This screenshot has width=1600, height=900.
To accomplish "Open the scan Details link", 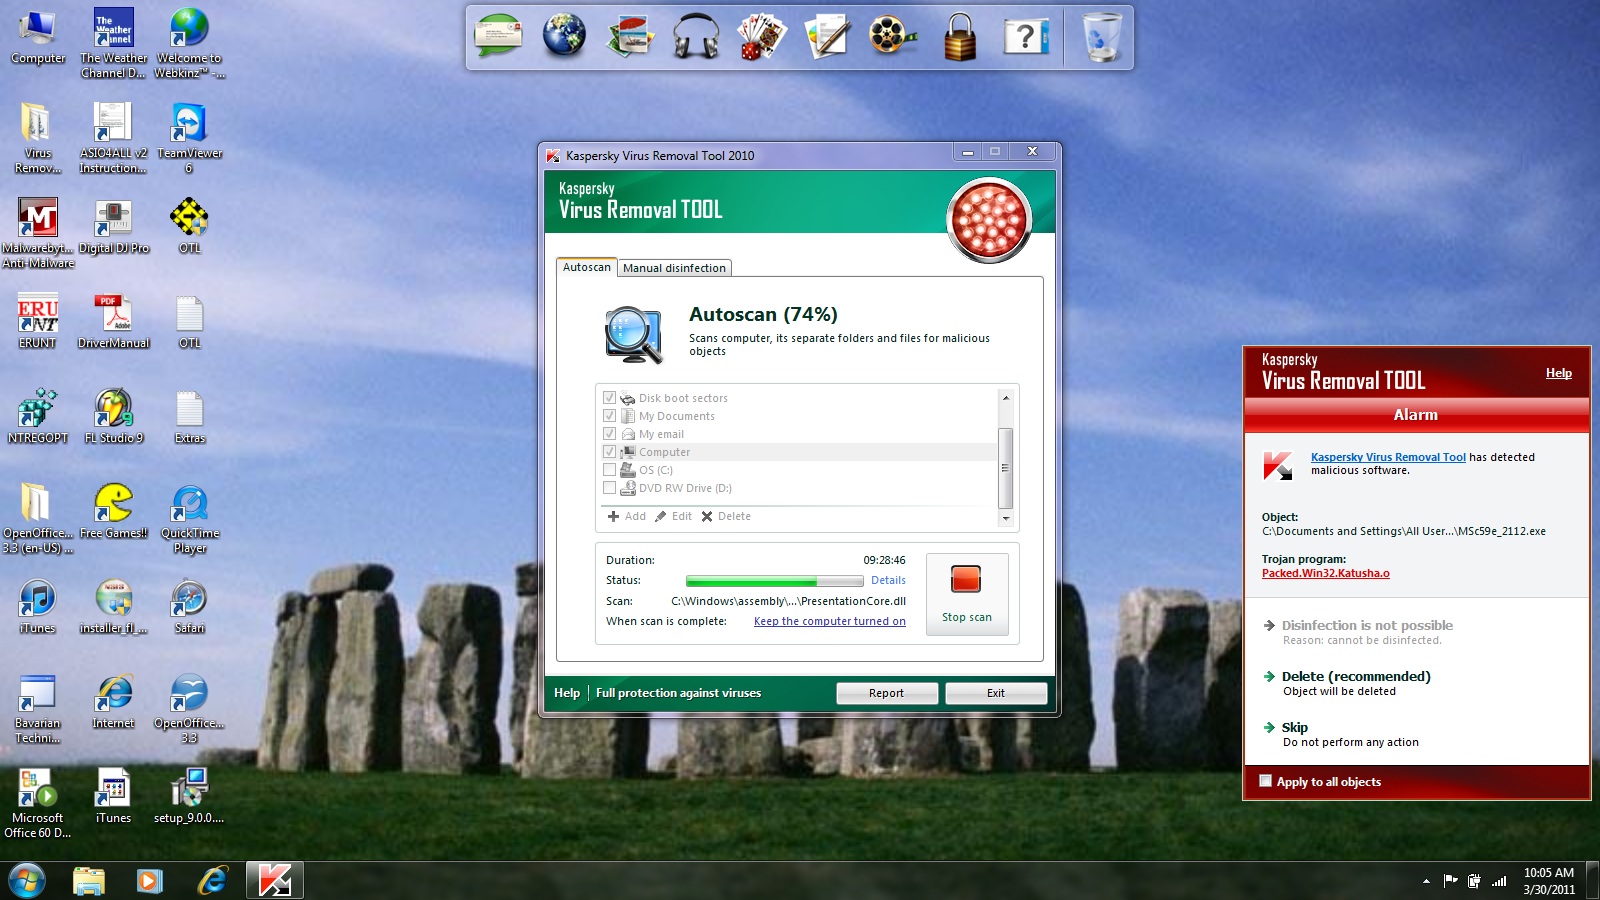I will click(888, 580).
